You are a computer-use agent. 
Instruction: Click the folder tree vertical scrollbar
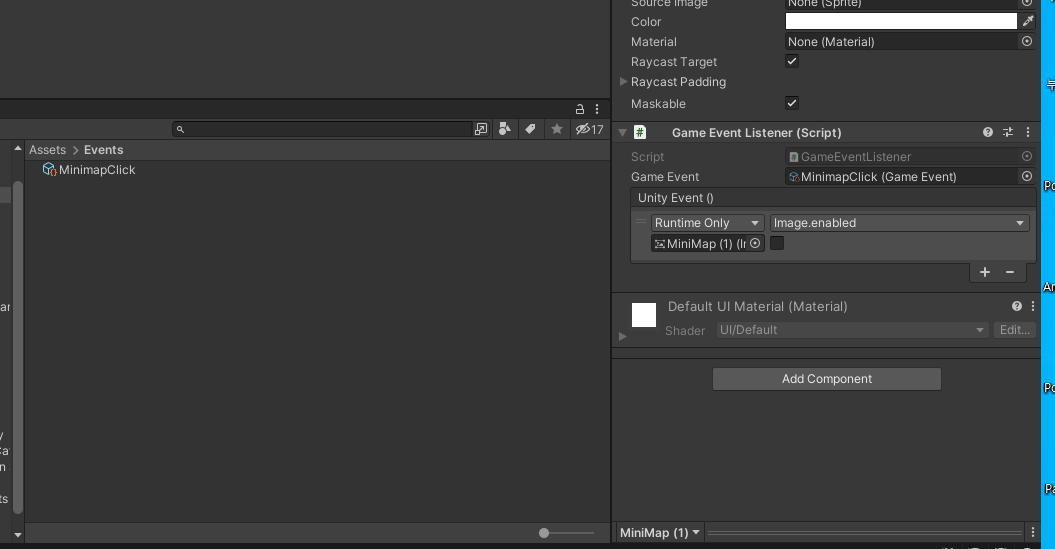point(18,346)
